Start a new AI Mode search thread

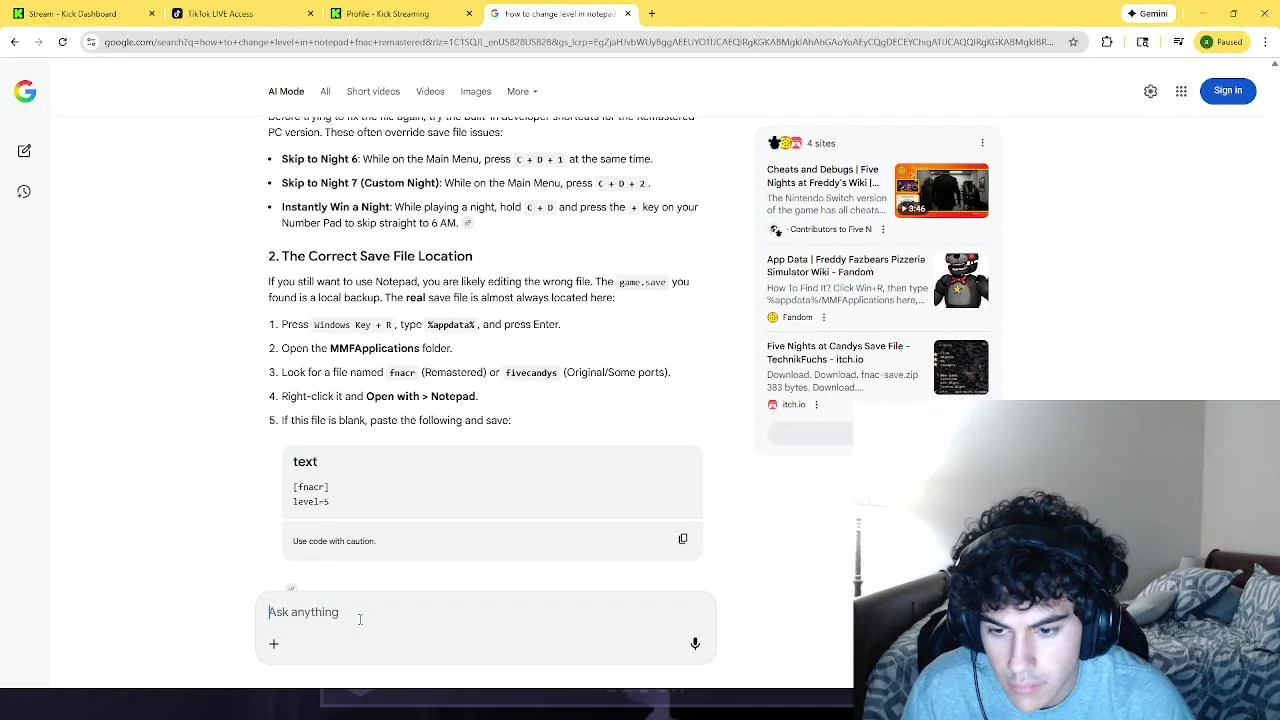[24, 151]
